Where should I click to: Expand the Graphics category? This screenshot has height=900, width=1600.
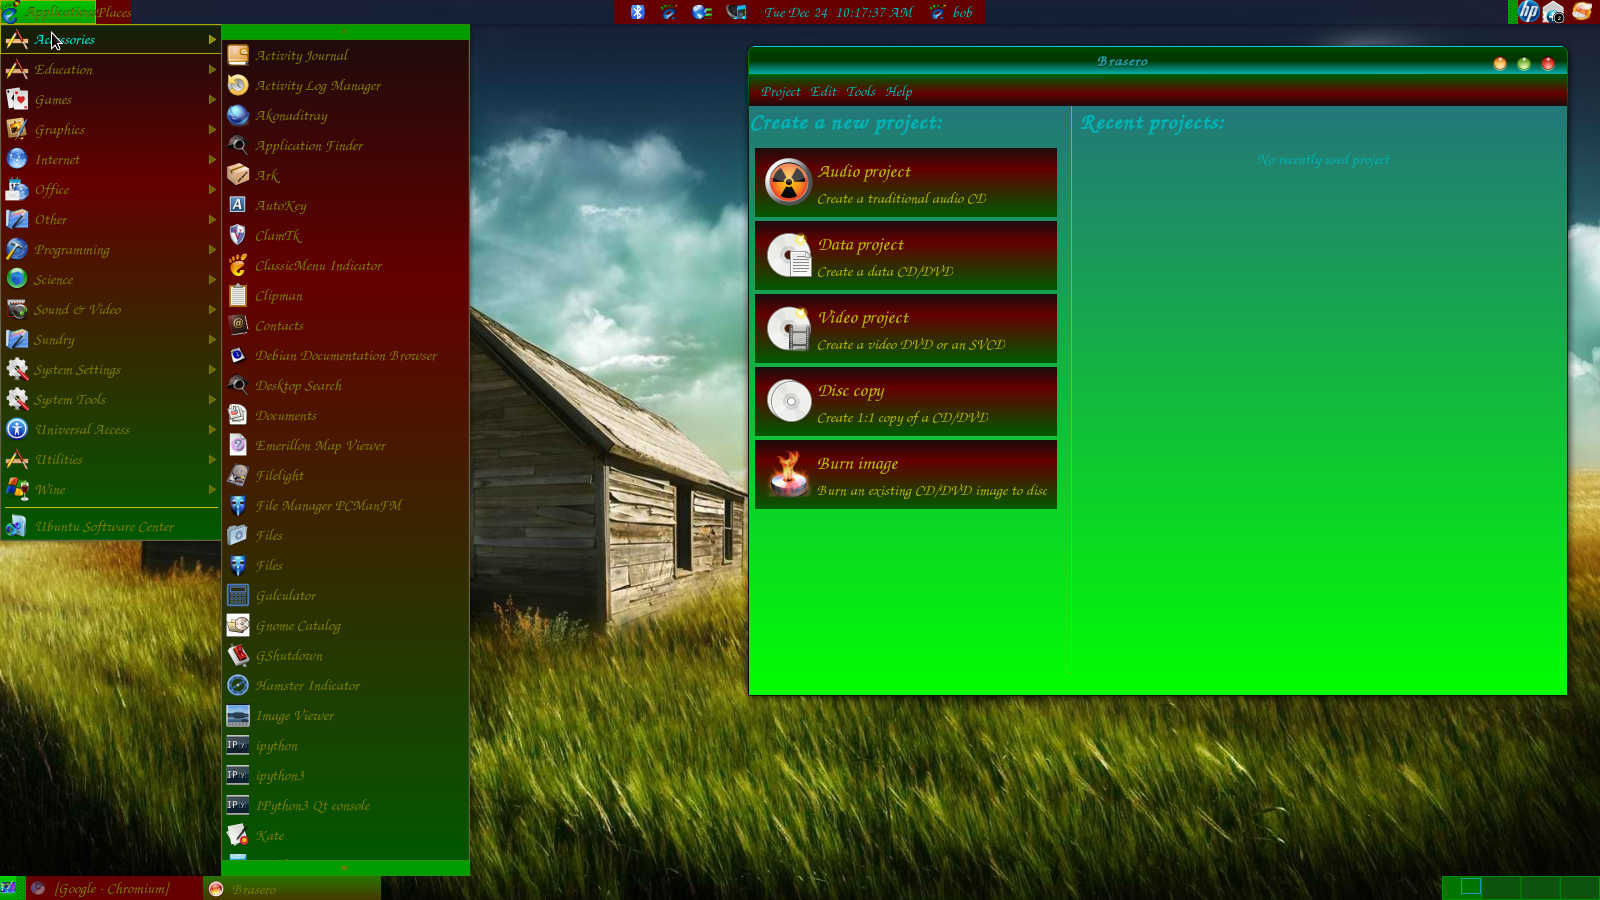point(110,129)
